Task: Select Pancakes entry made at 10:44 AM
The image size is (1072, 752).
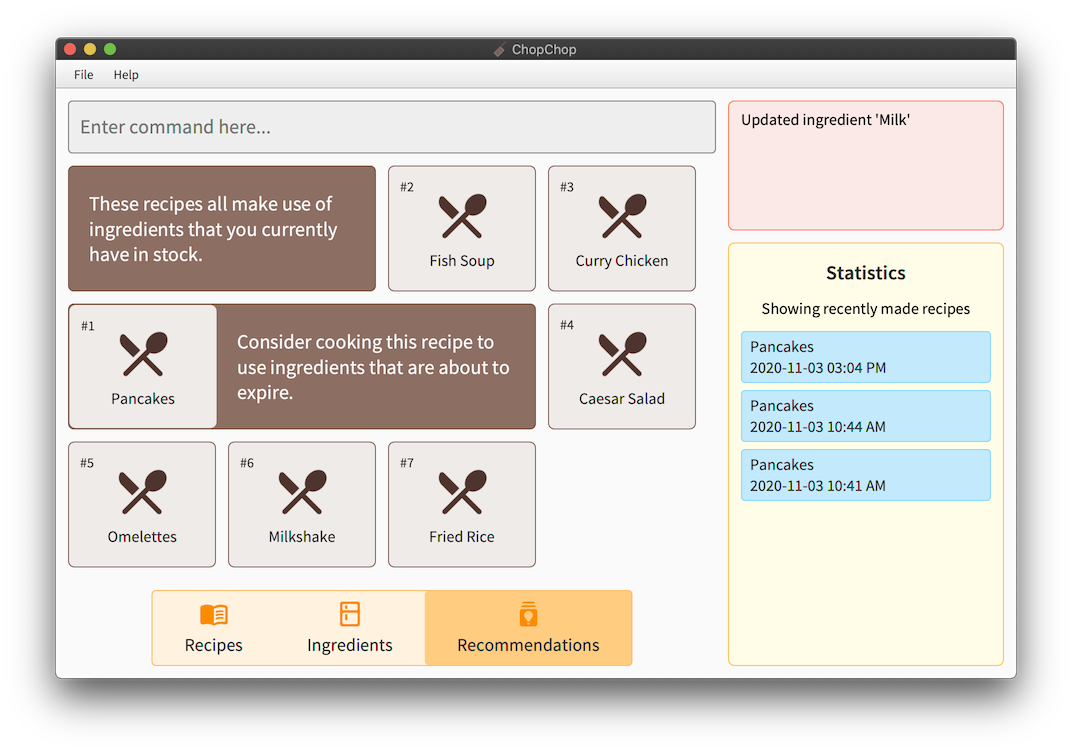Action: pos(866,416)
